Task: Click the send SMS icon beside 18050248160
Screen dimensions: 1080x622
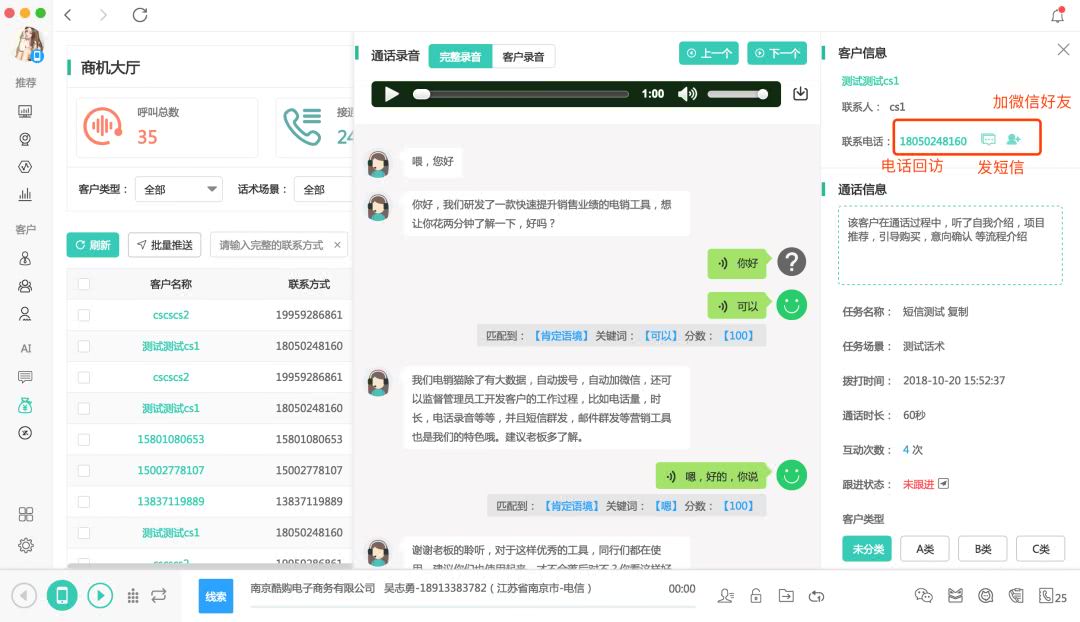Action: point(988,138)
